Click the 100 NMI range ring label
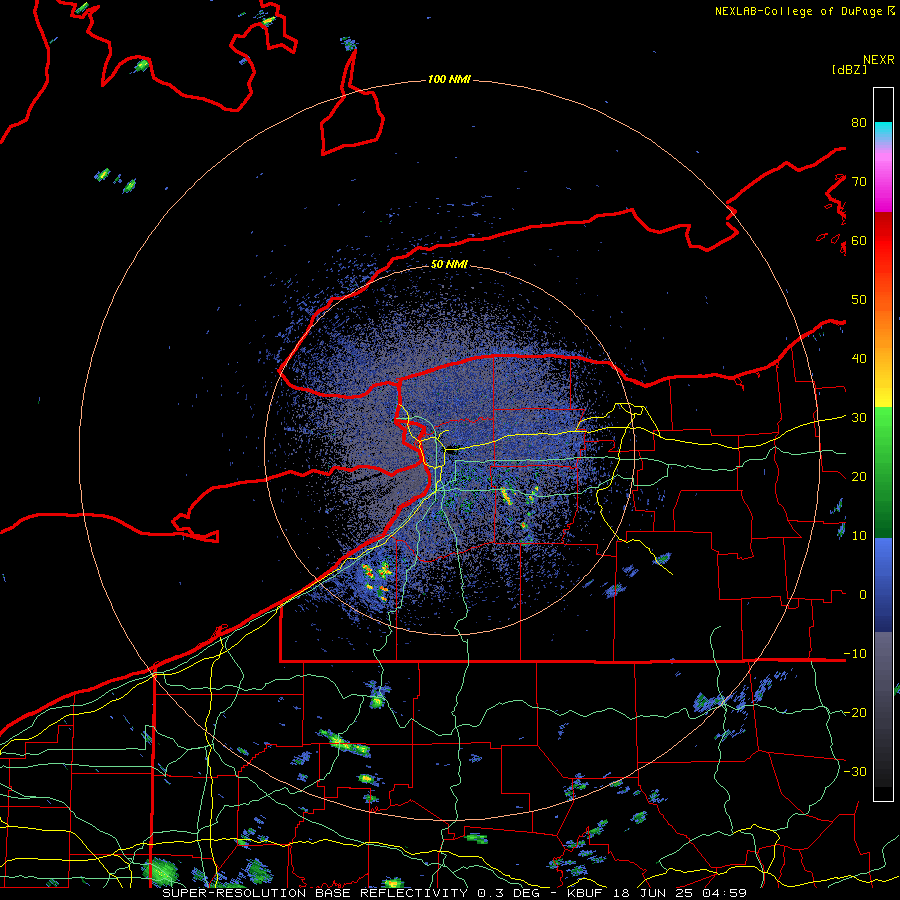The image size is (900, 900). (449, 79)
